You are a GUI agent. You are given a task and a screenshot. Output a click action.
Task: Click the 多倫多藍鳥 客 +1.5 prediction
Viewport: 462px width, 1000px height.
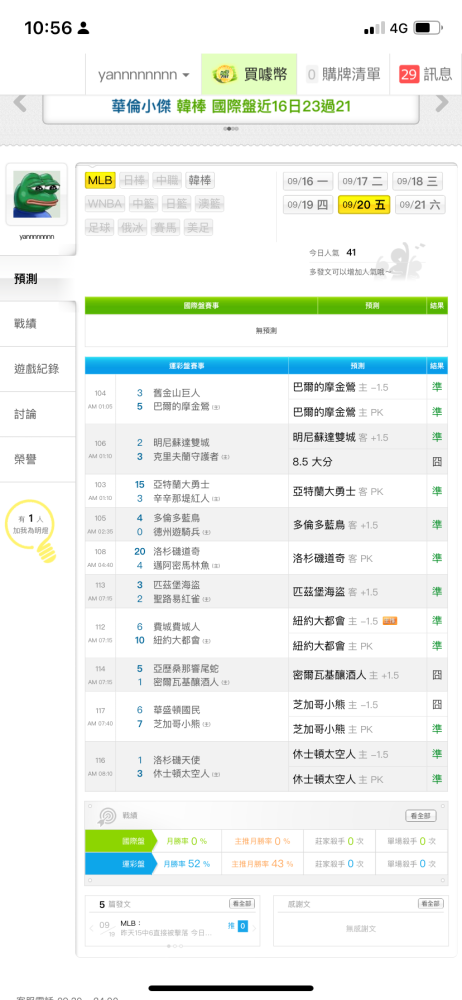point(336,525)
